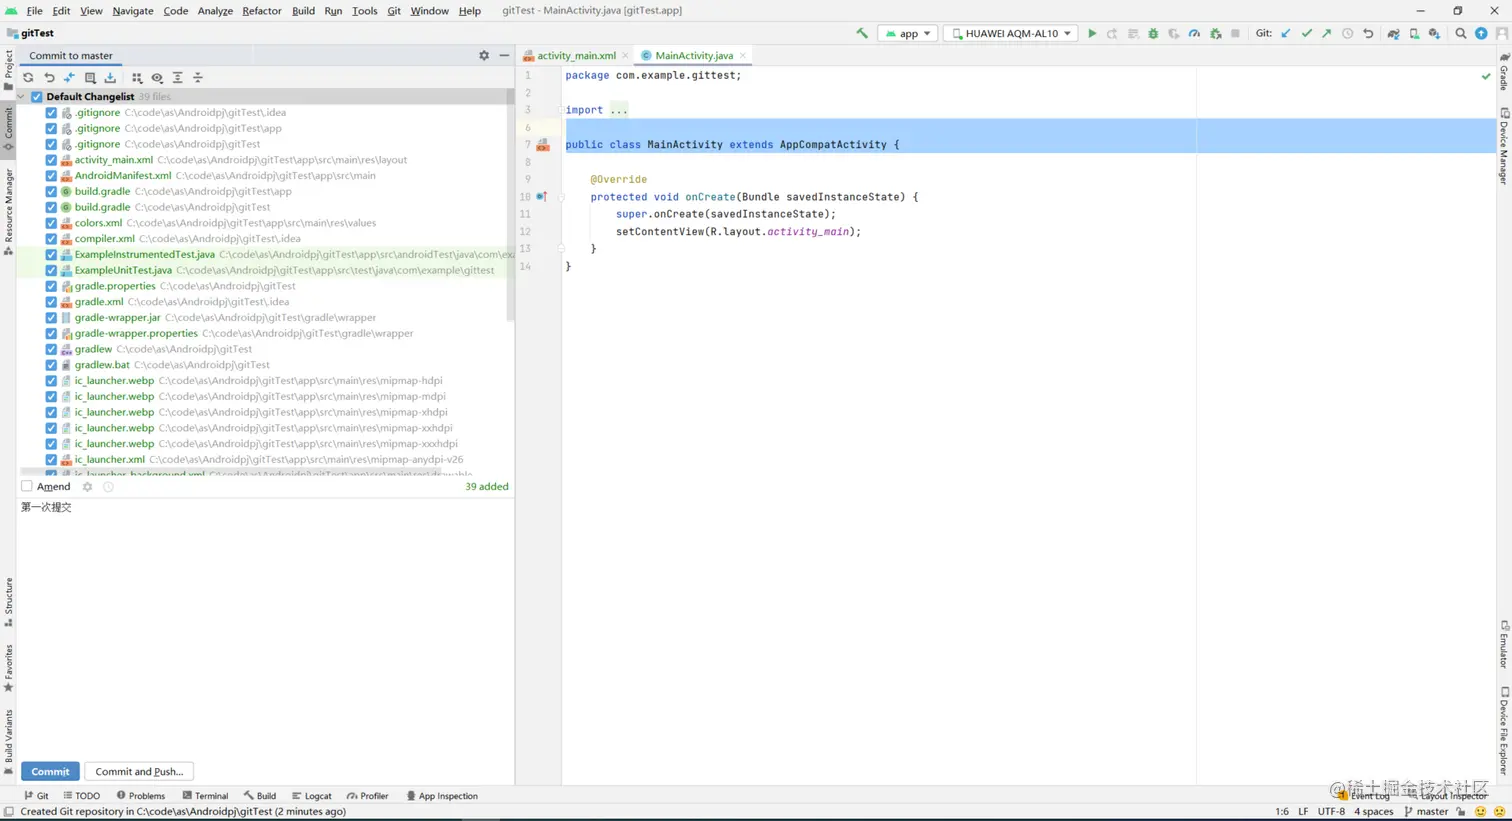Click the blue update arrow icon

click(1481, 33)
